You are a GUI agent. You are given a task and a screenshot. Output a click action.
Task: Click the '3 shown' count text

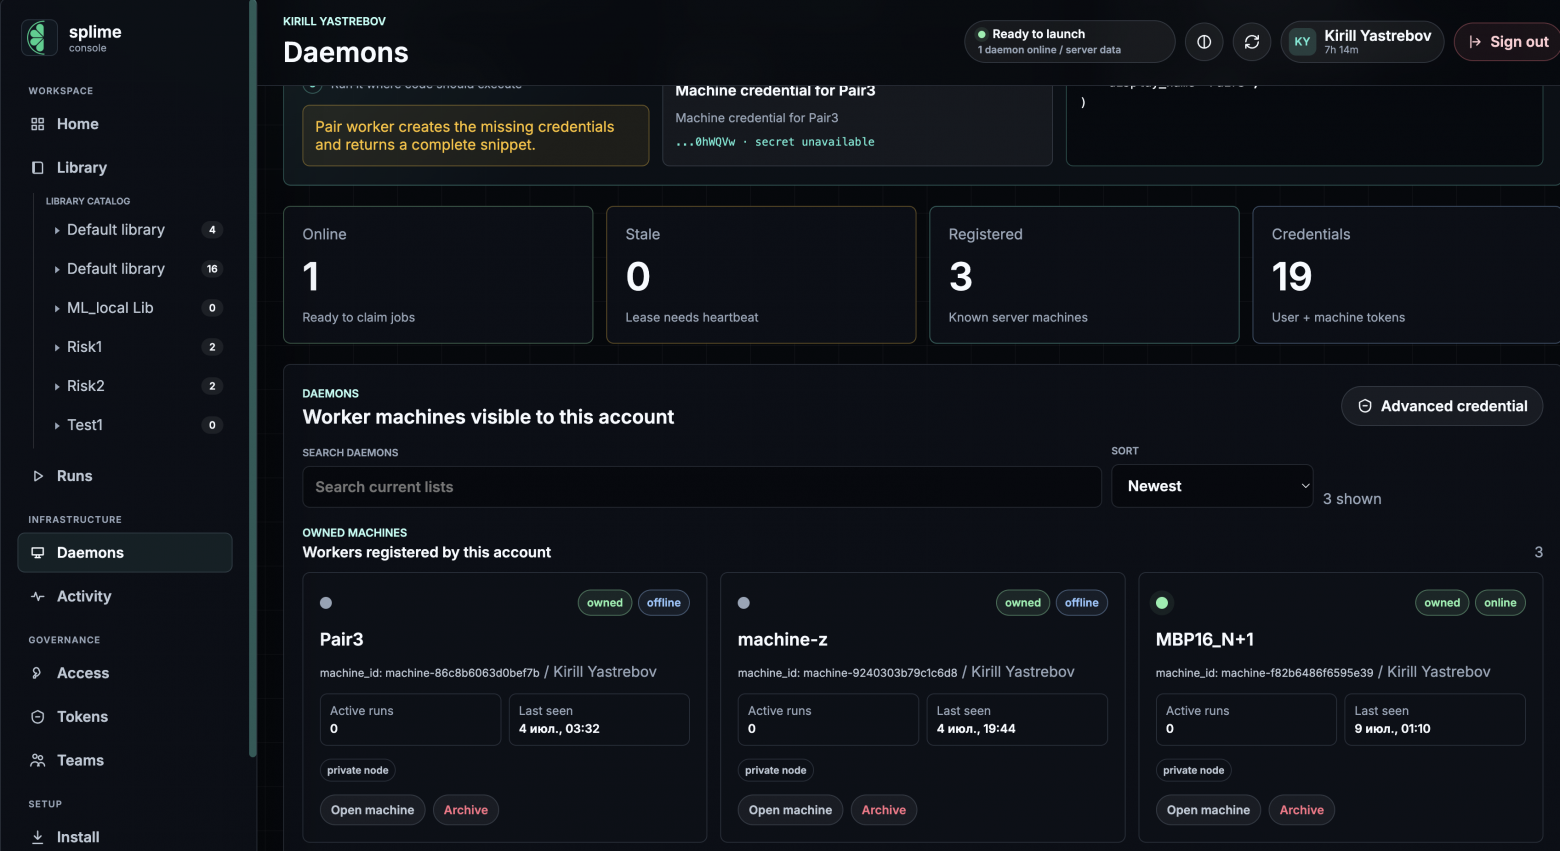tap(1352, 499)
